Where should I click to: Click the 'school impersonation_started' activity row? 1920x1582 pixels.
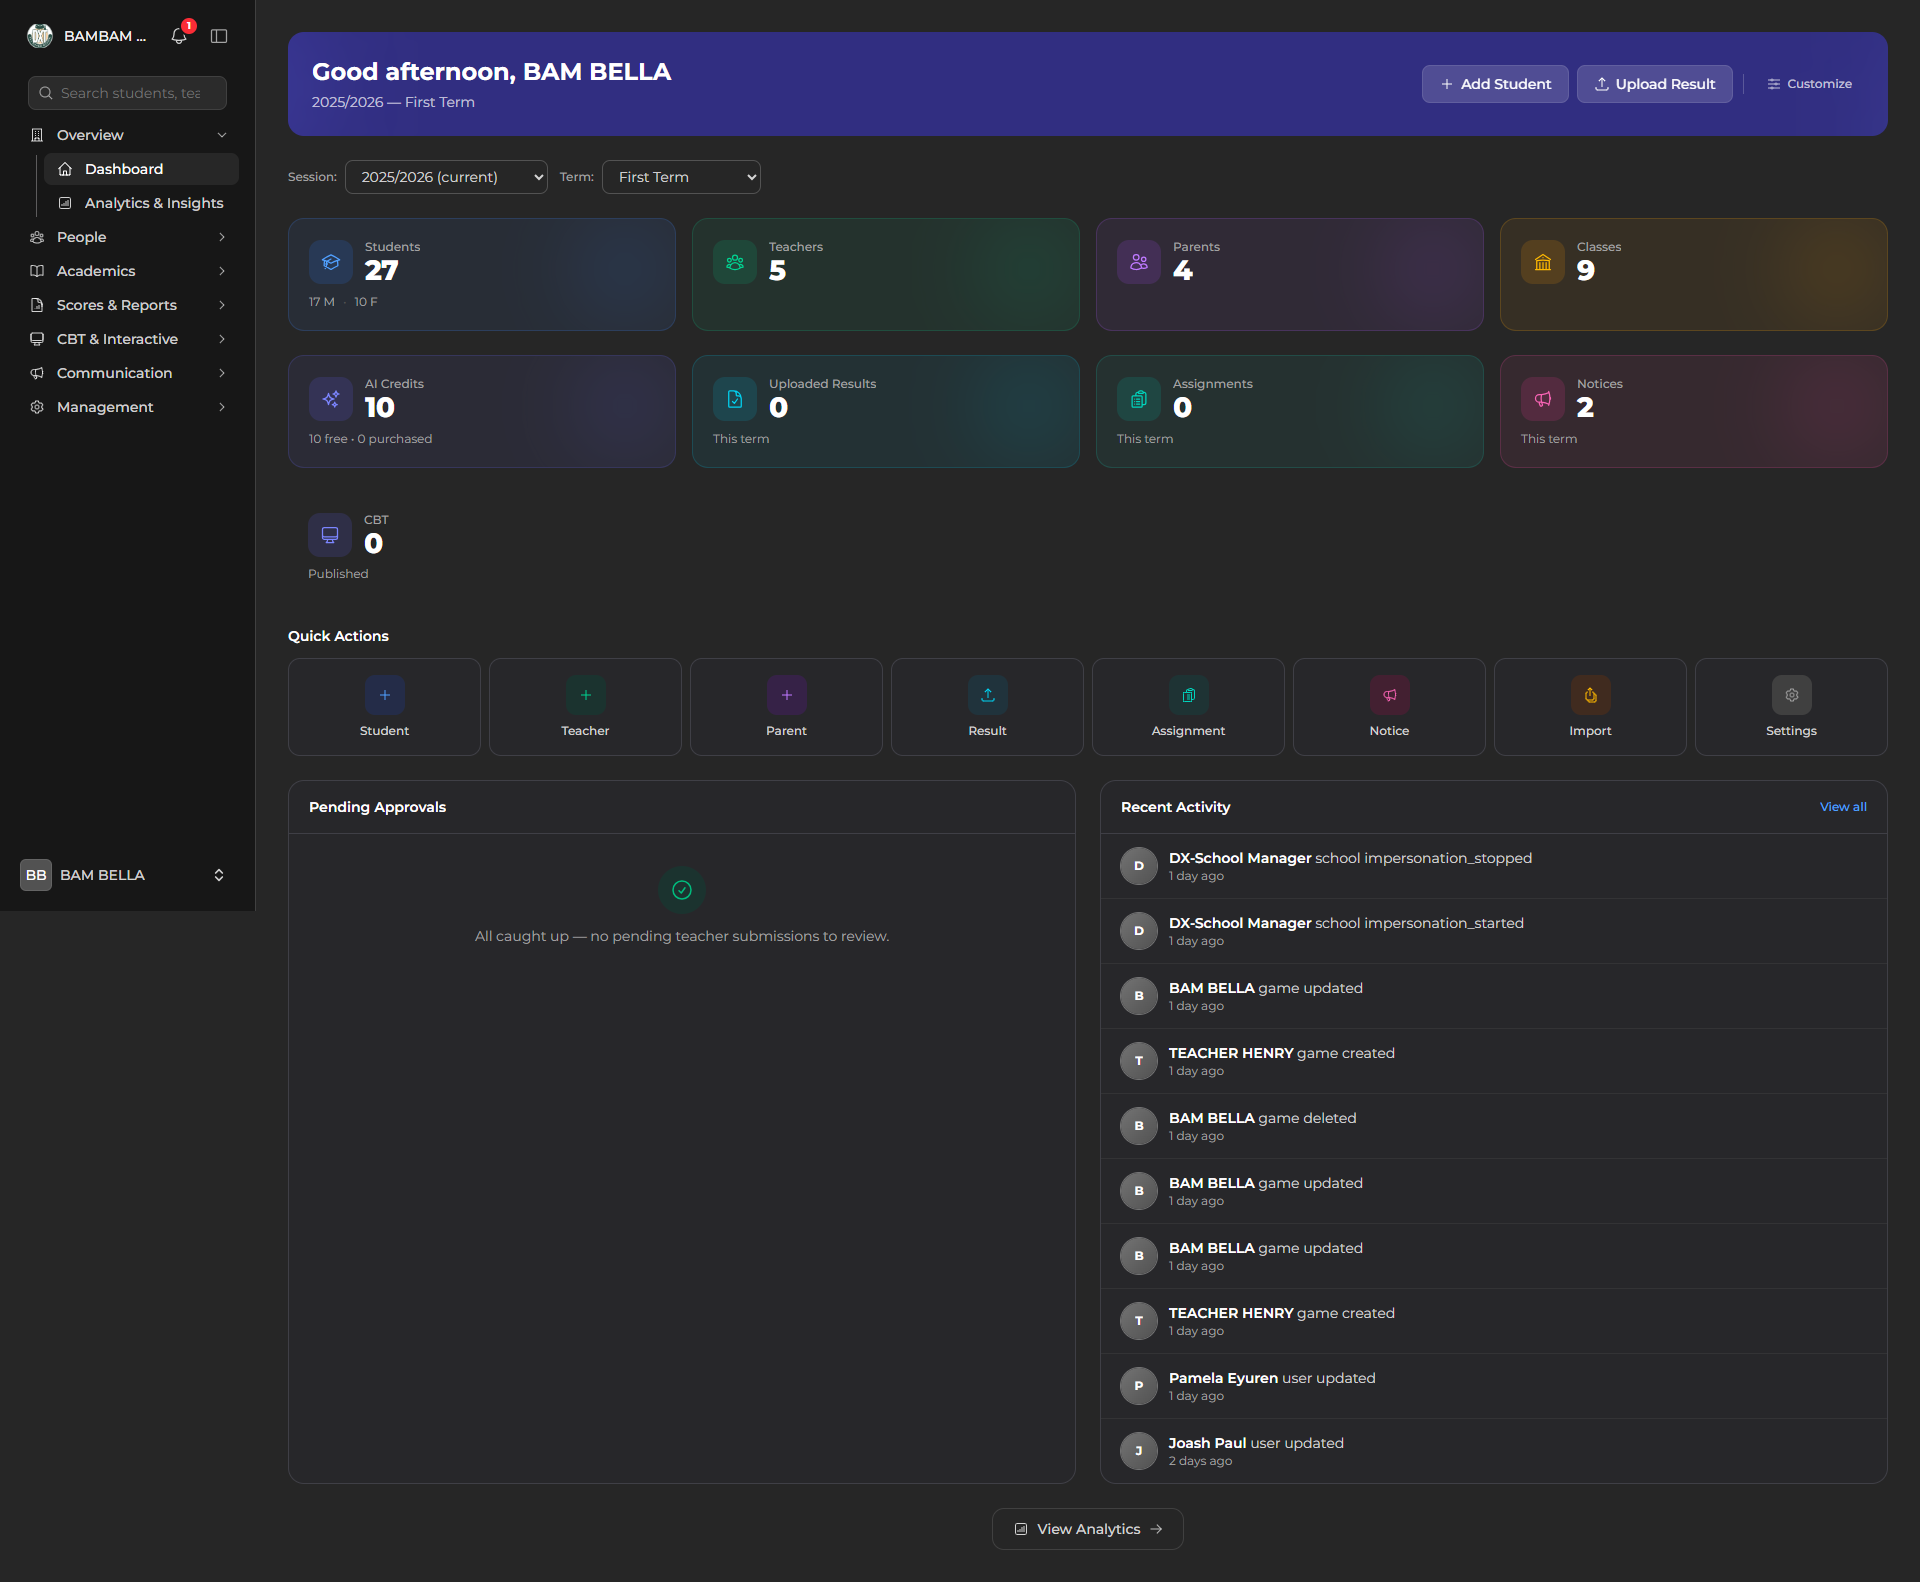[1494, 931]
